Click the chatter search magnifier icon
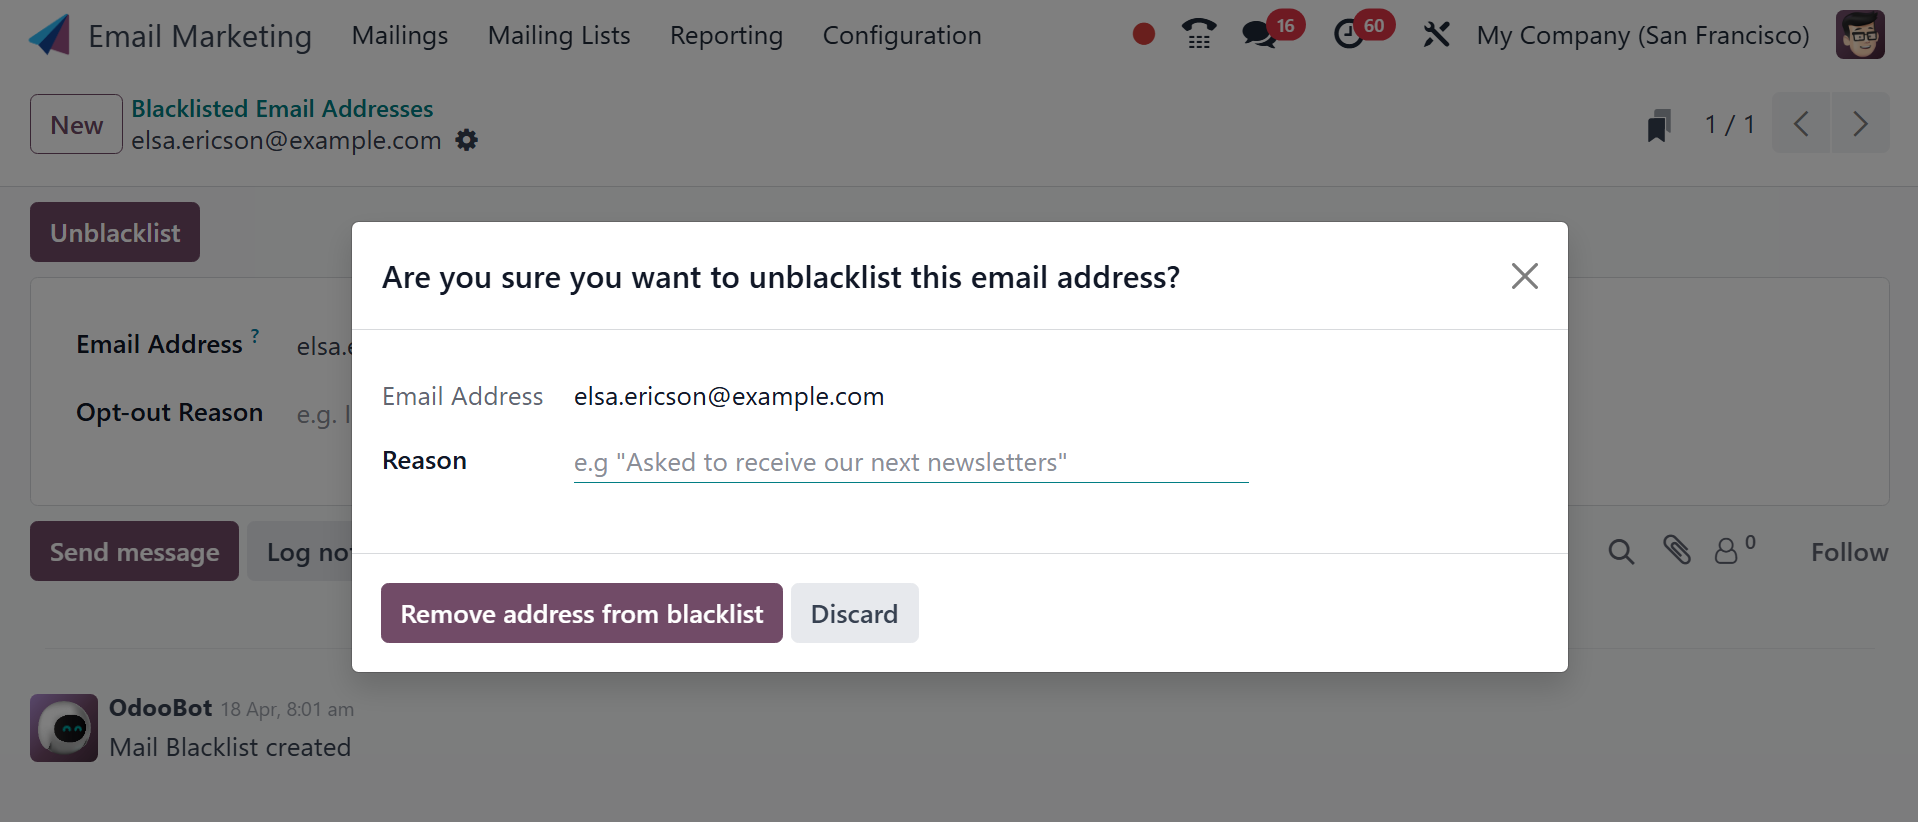 (x=1621, y=552)
